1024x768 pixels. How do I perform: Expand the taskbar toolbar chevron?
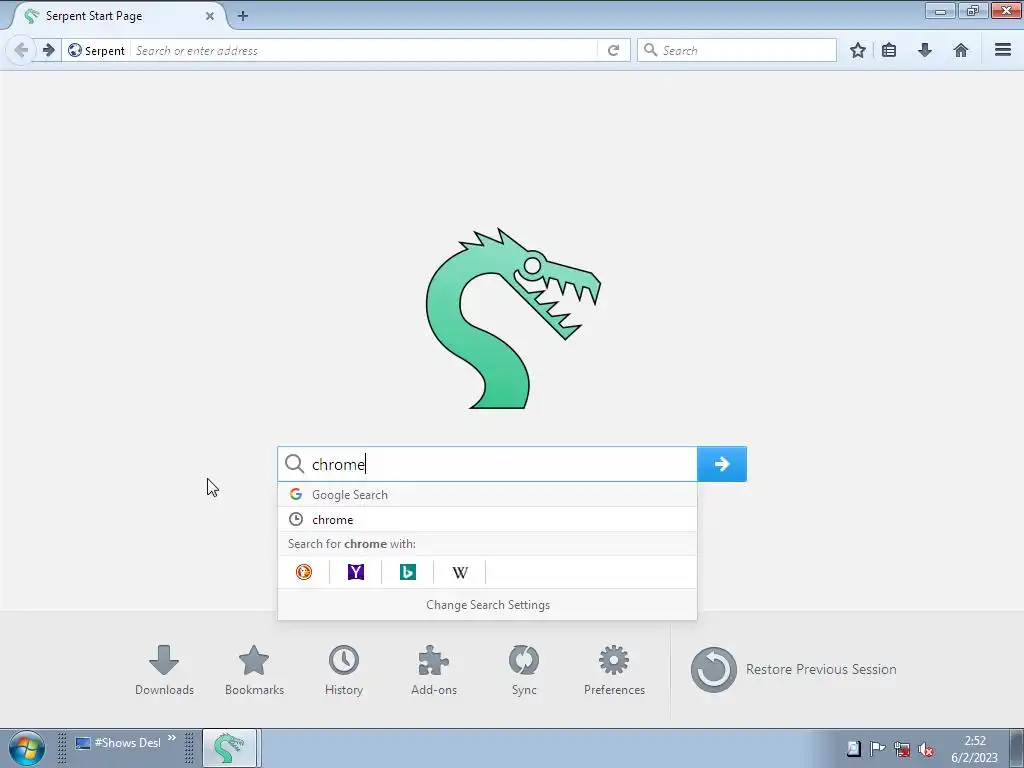point(172,739)
